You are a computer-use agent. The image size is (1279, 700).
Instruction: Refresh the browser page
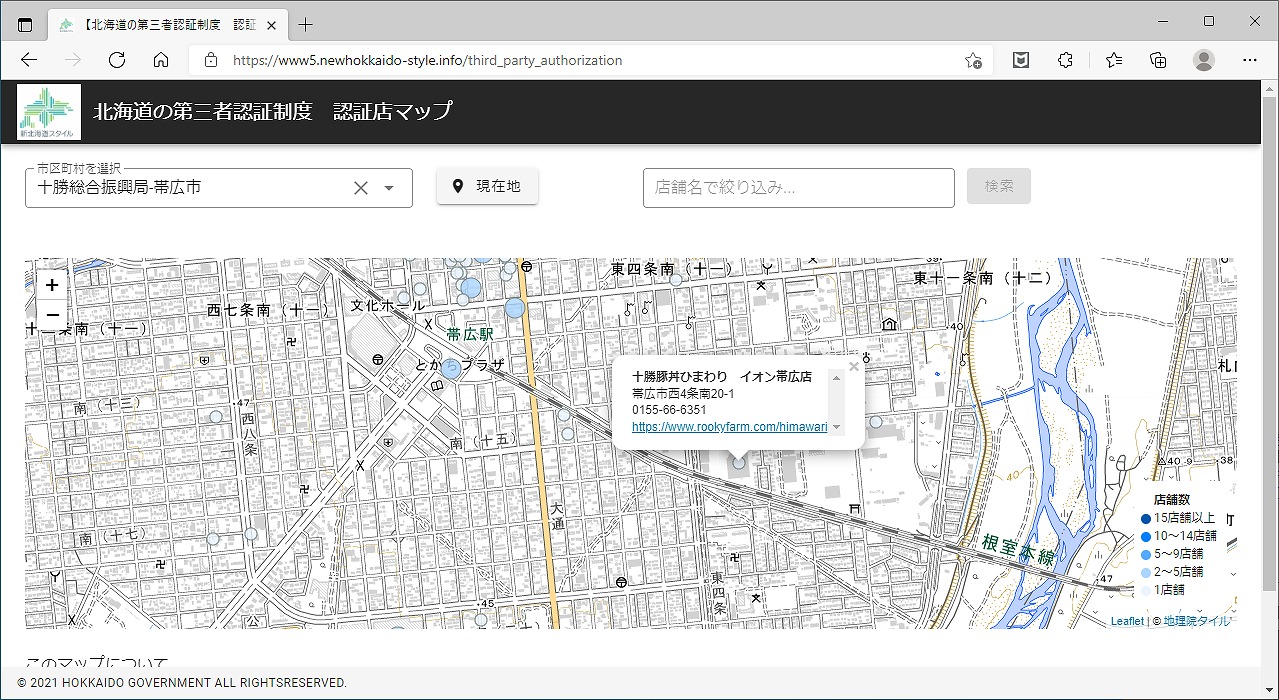(x=117, y=60)
